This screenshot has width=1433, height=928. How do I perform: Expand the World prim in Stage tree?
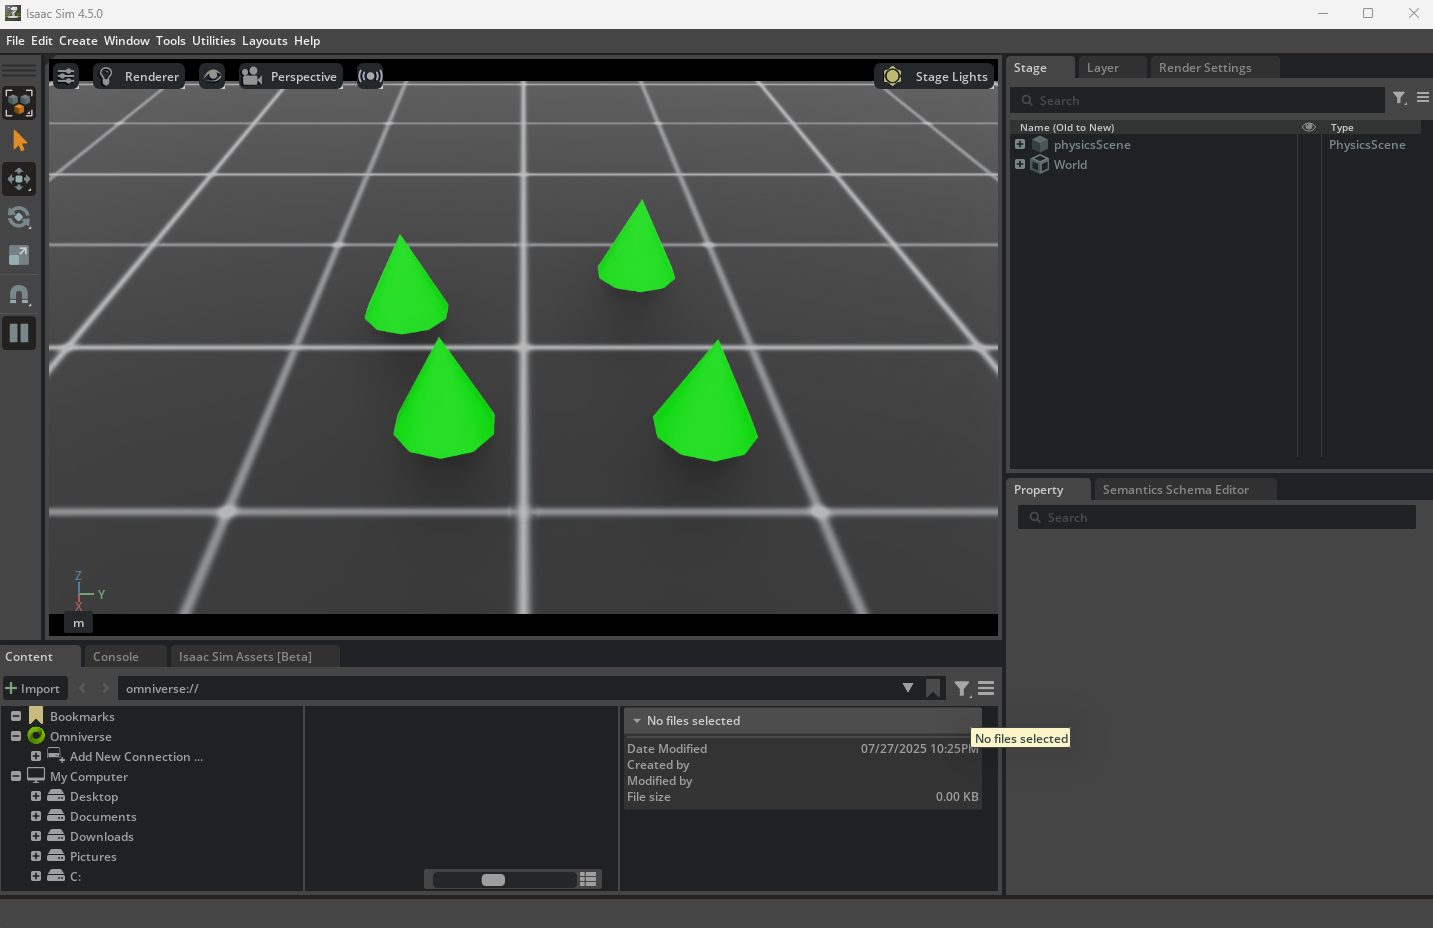(1020, 164)
